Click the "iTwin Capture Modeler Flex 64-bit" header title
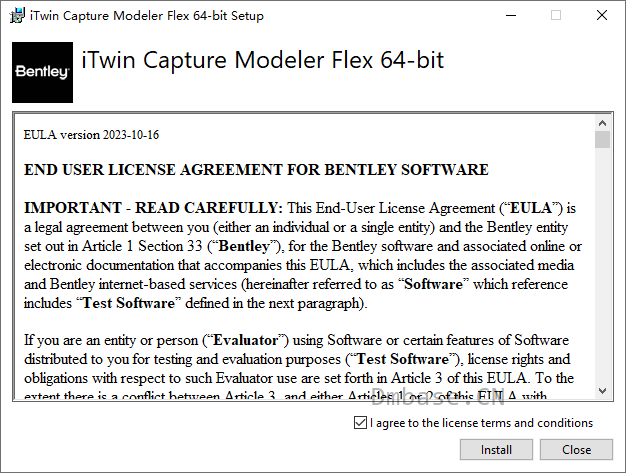This screenshot has height=473, width=626. [x=262, y=60]
